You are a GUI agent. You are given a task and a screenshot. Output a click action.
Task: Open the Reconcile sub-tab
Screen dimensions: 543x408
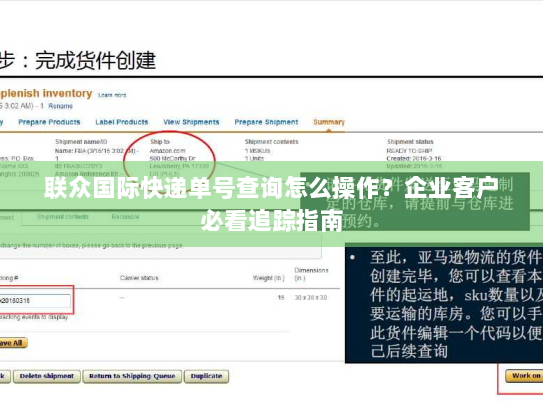(125, 217)
